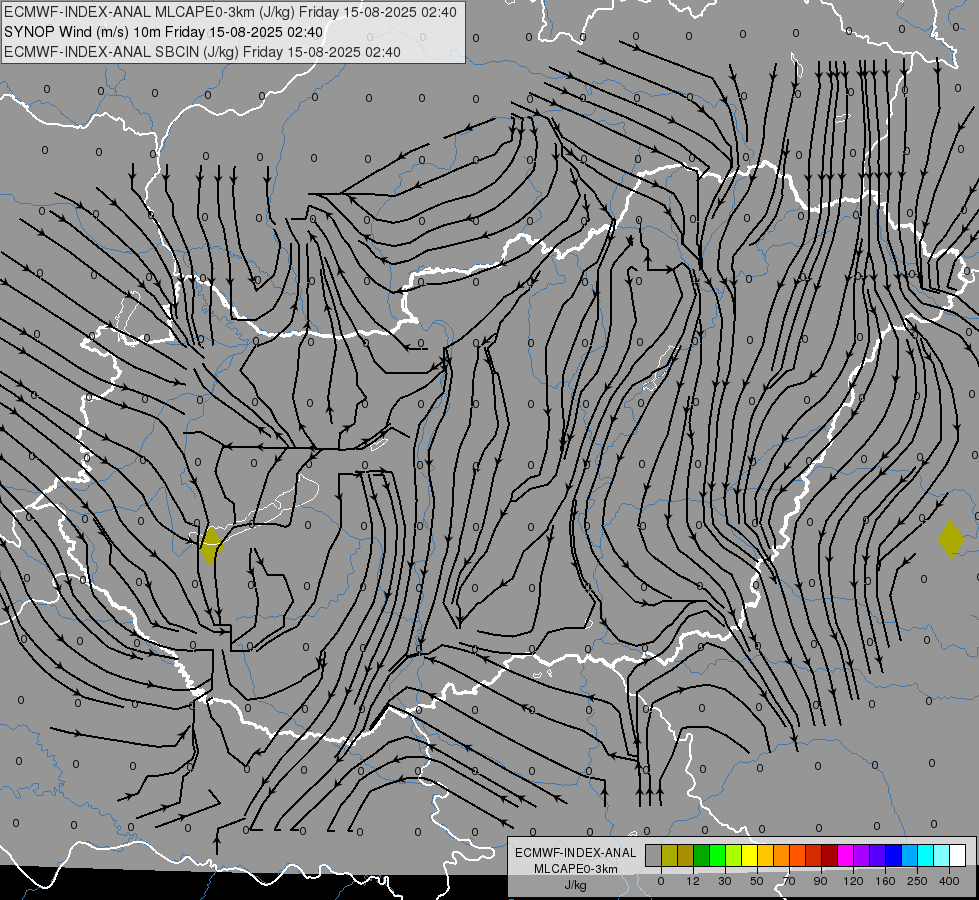The image size is (979, 900).
Task: Click the SYNOP Wind 10m title line
Action: tap(164, 32)
